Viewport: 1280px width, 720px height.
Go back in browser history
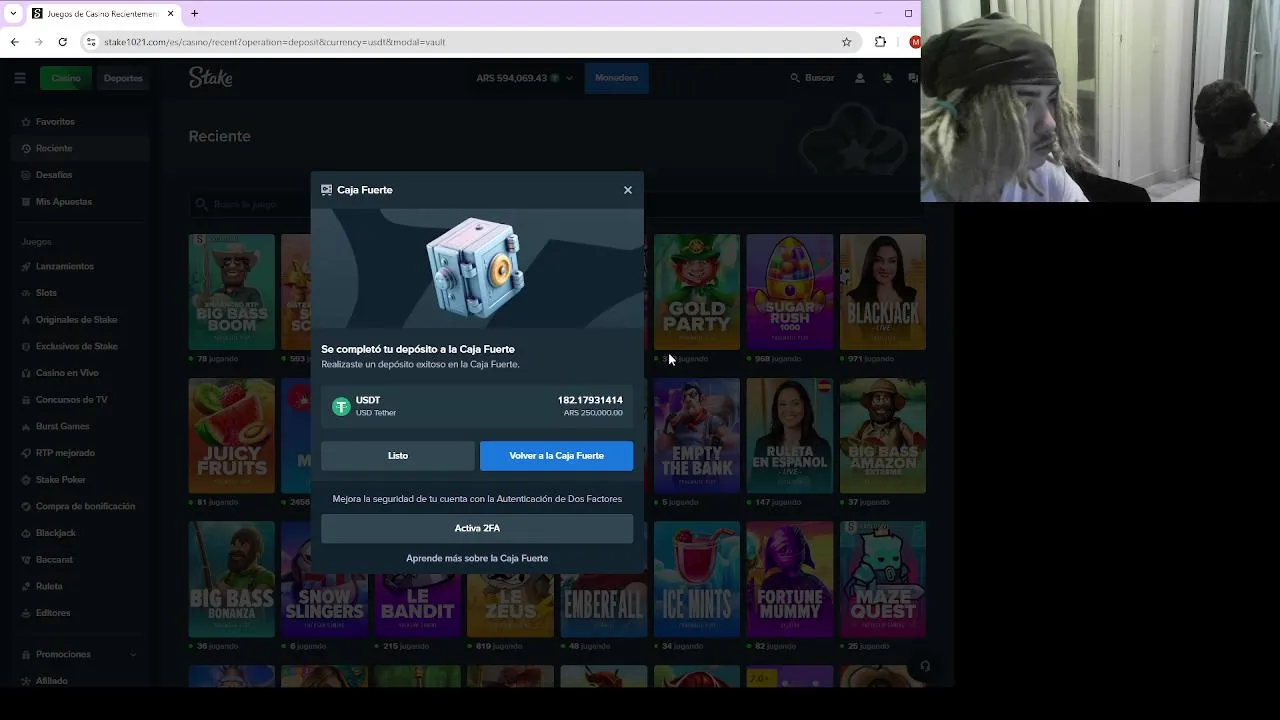pyautogui.click(x=14, y=42)
